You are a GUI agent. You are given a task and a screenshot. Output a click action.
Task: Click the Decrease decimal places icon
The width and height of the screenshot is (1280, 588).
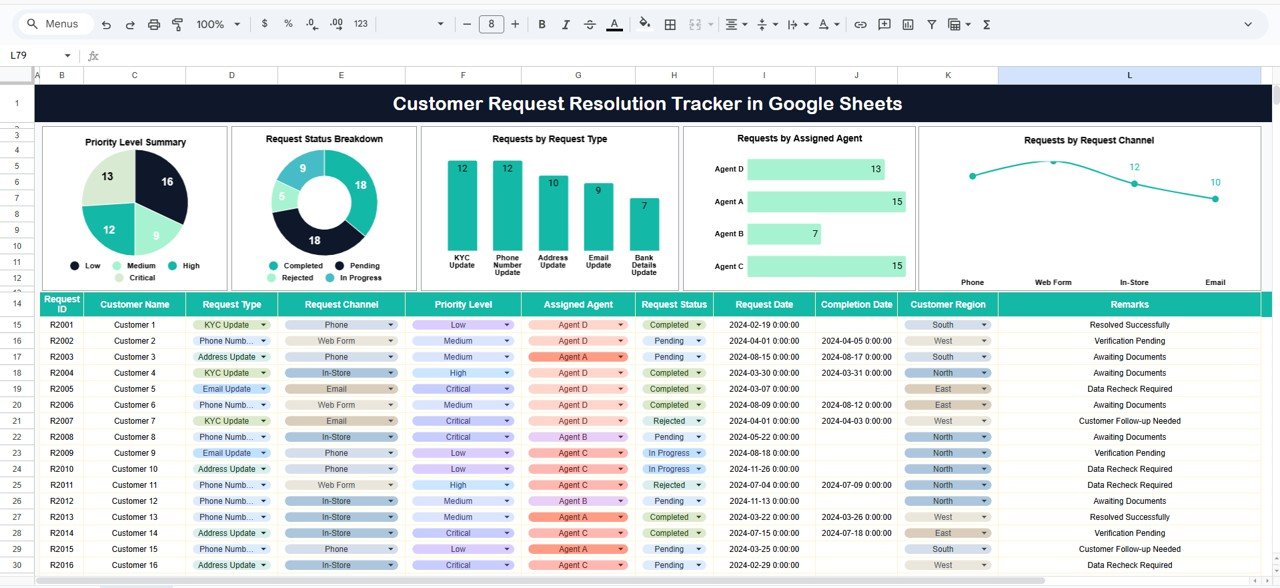[x=312, y=24]
